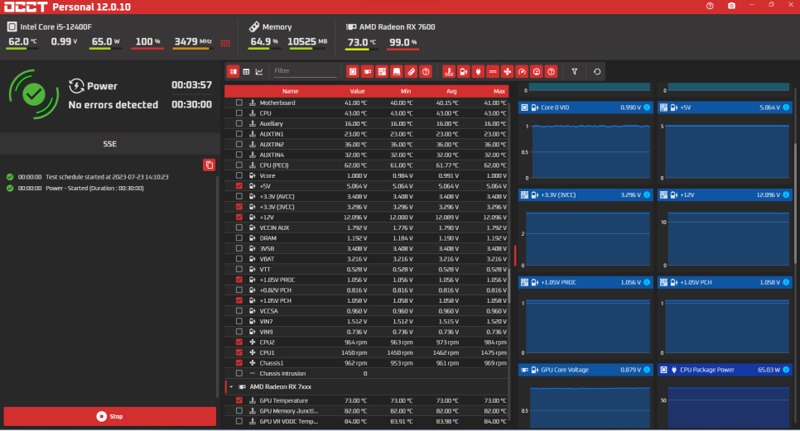Toggle the fan sensor type filter
Screen dimensions: 800x431
507,71
